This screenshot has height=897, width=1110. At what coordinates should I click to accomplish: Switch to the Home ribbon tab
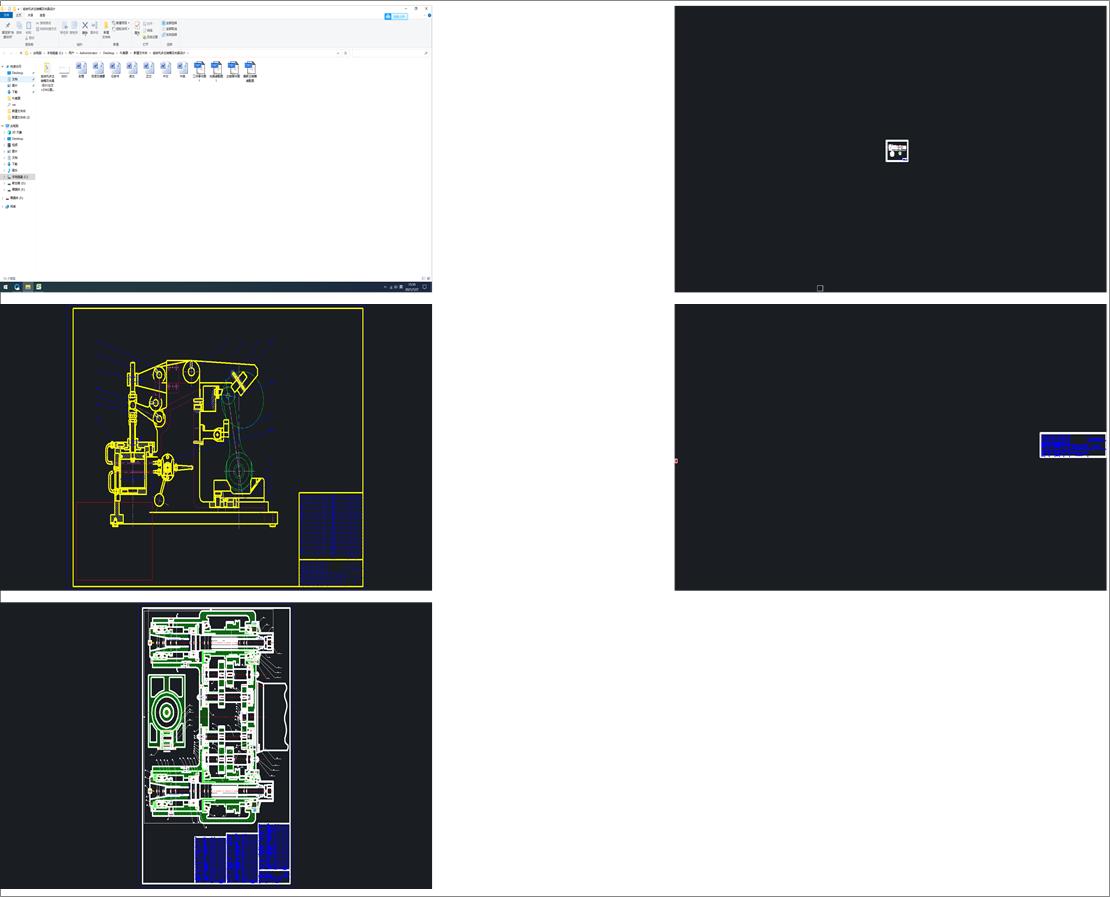click(x=19, y=15)
